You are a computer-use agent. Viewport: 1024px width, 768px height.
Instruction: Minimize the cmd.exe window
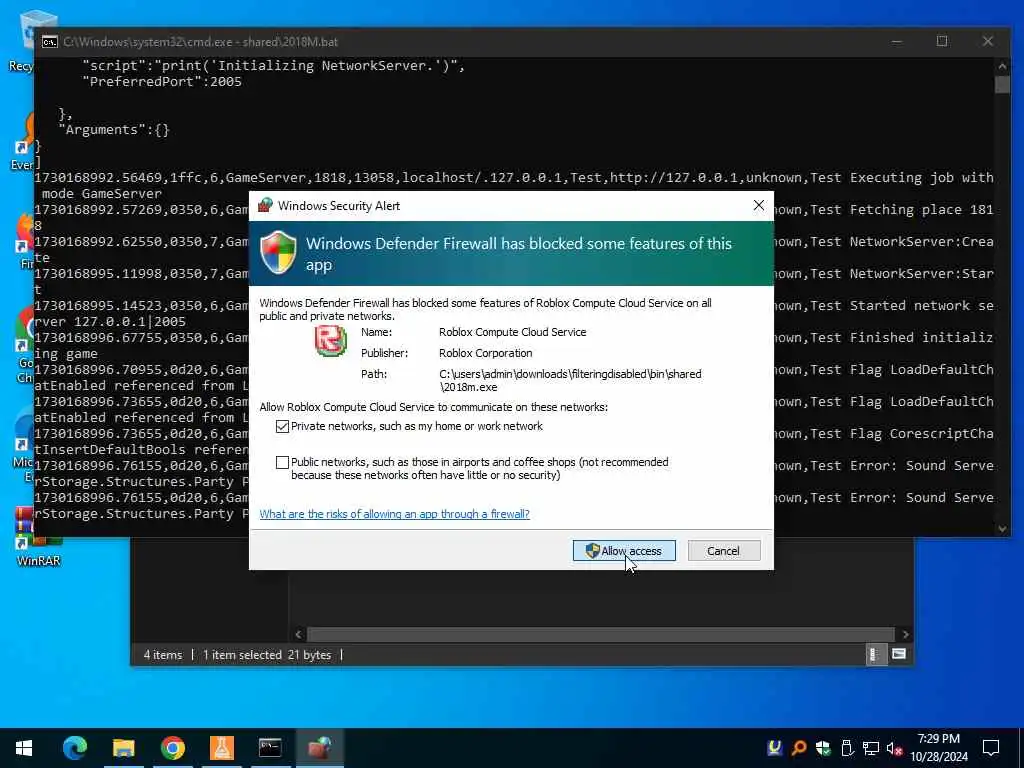point(897,41)
